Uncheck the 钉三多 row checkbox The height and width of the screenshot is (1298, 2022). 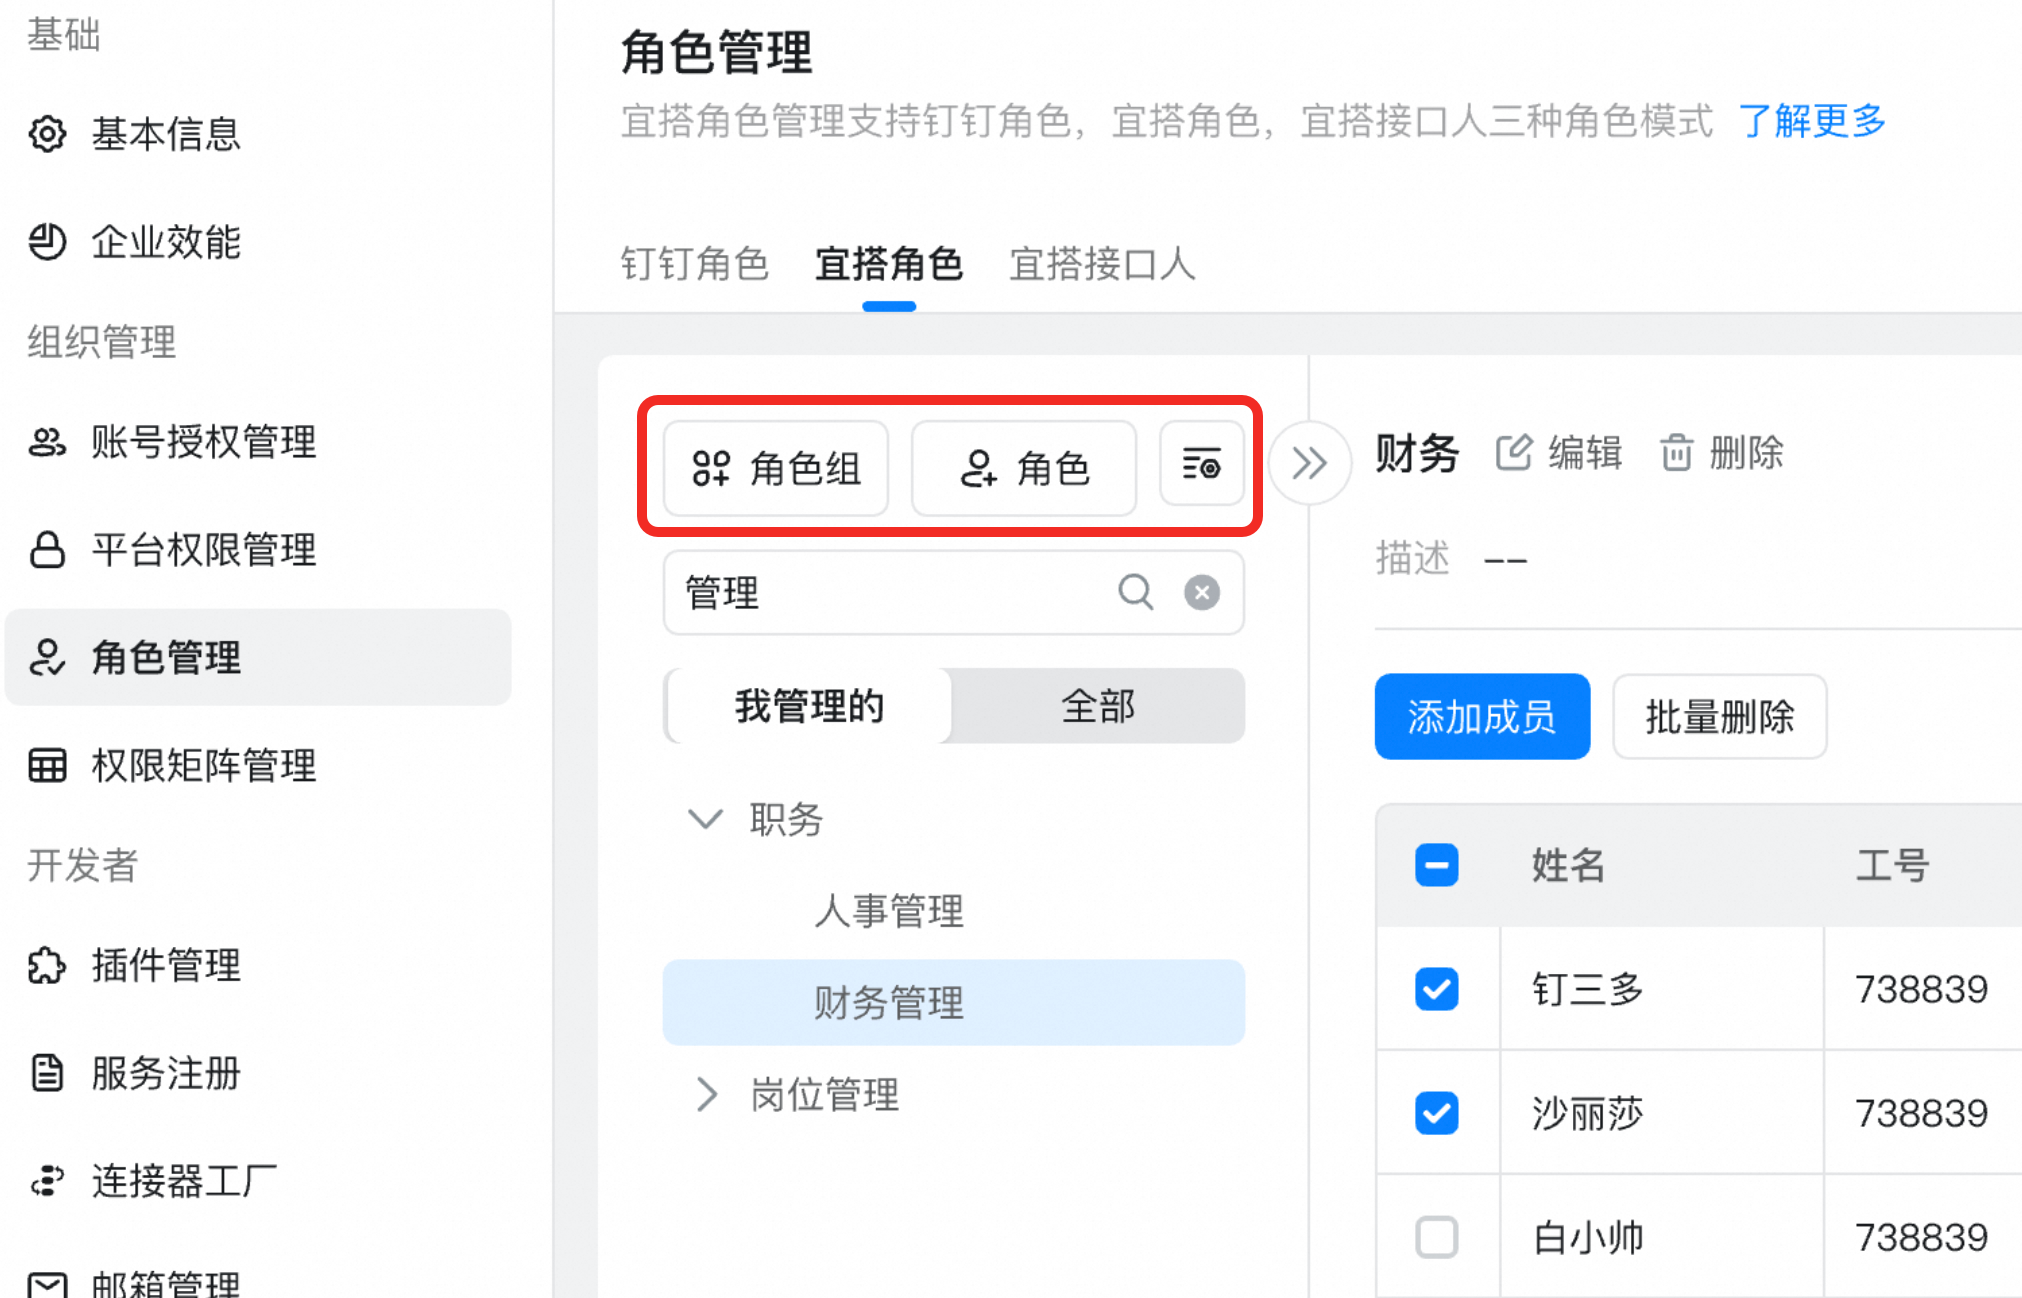pyautogui.click(x=1436, y=989)
